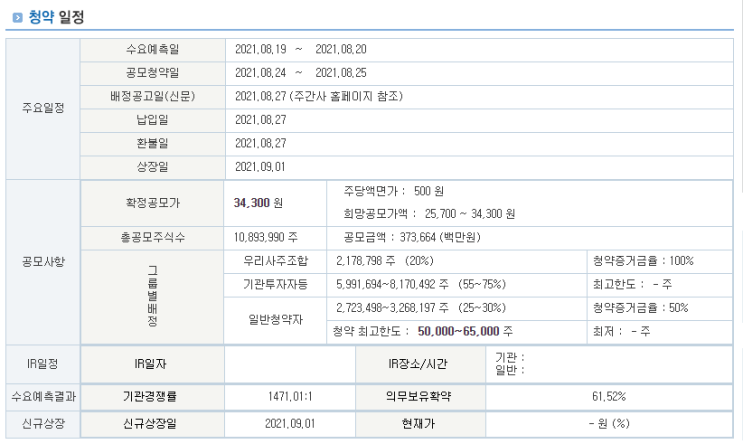Screen dimensions: 743x444
Task: Click the 공모사항 row header
Action: pyautogui.click(x=43, y=262)
